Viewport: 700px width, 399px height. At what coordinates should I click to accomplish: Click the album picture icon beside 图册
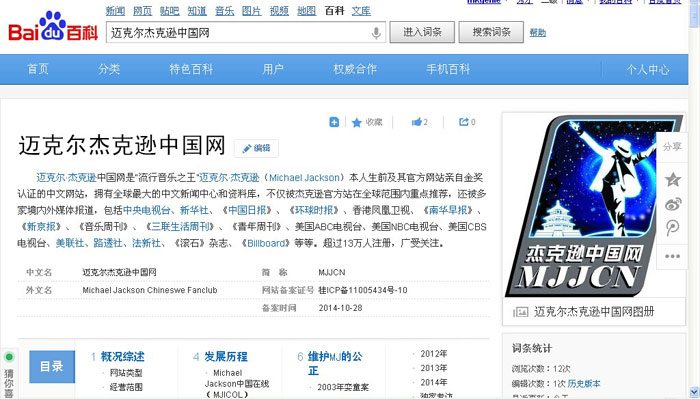point(521,312)
